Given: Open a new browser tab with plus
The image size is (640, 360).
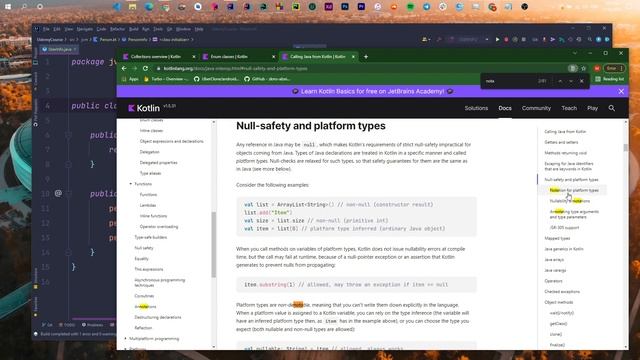Looking at the screenshot, I should pos(366,57).
